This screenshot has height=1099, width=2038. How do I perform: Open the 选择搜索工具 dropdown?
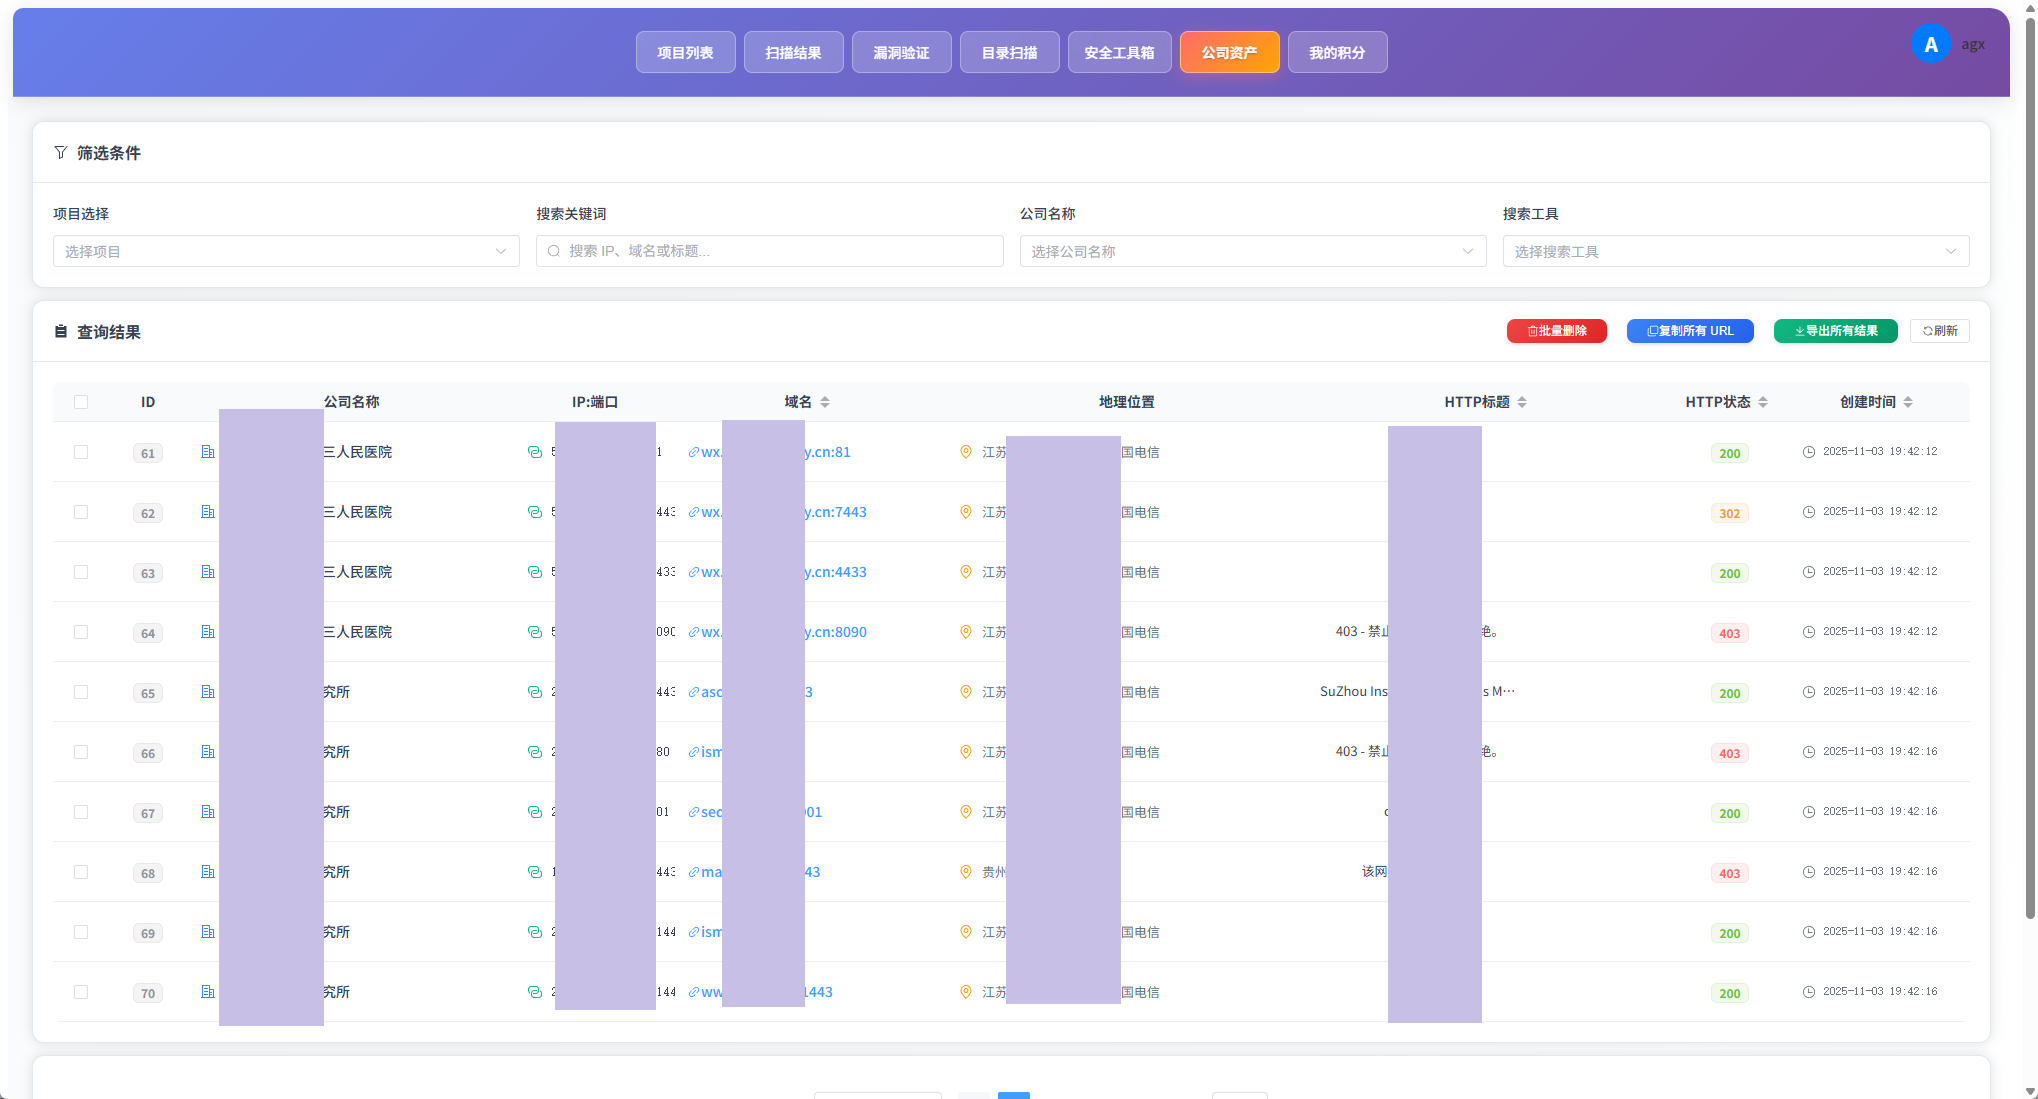click(1736, 251)
